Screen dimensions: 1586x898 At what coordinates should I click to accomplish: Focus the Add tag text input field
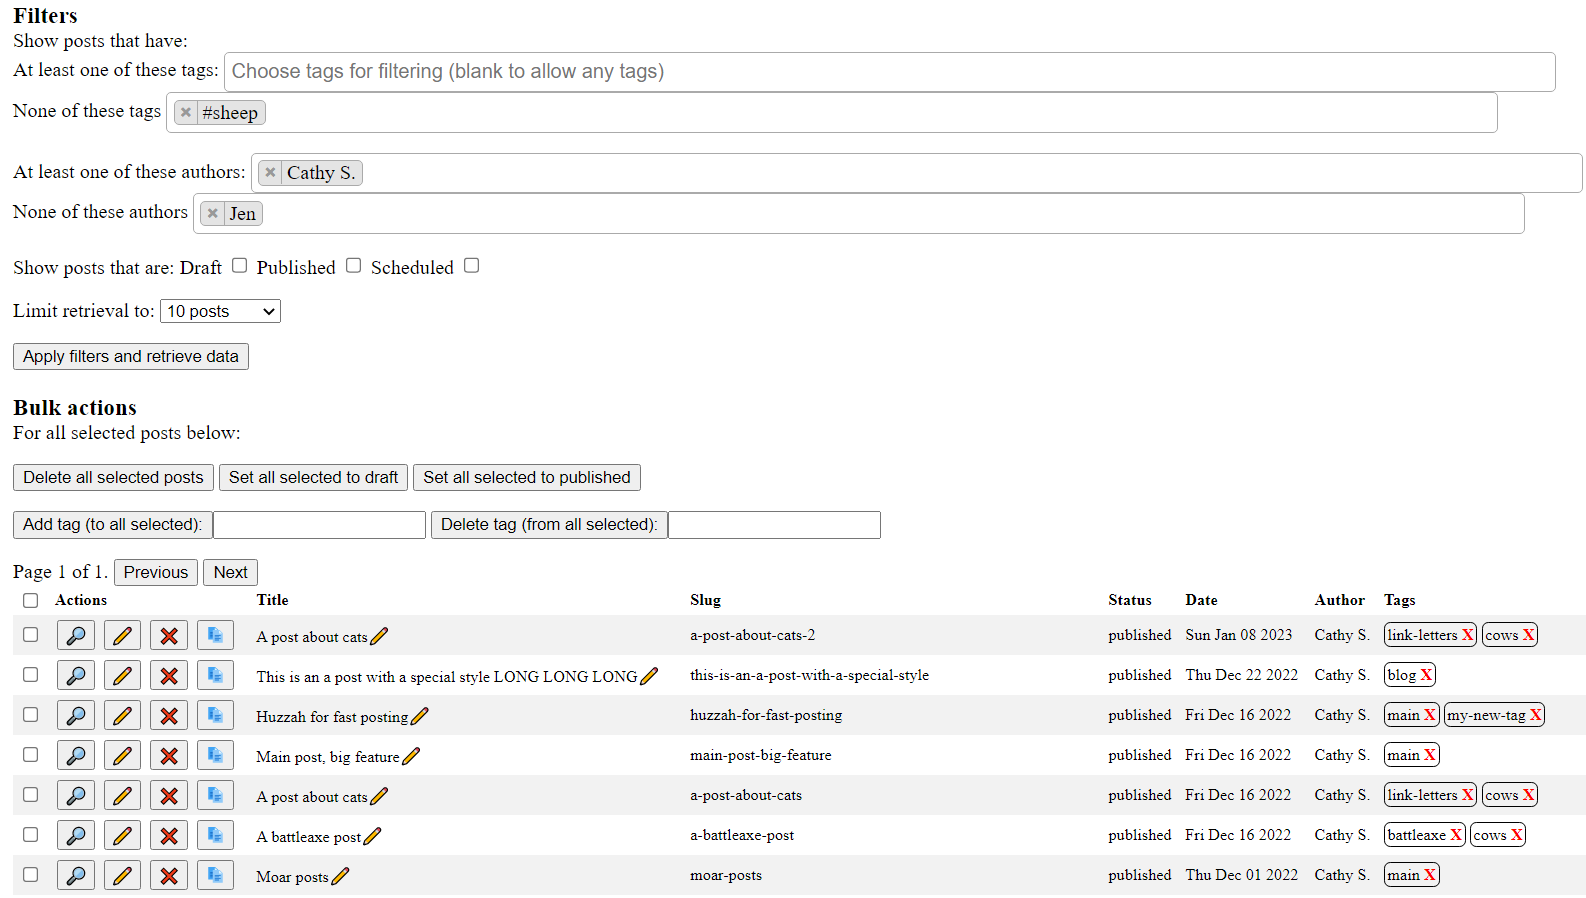coord(319,525)
